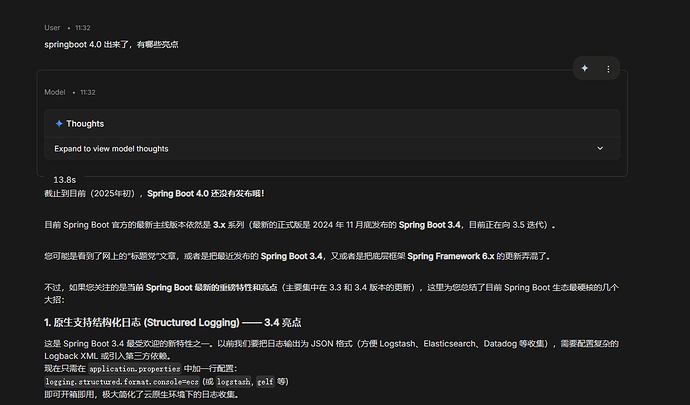Click the user message 'springboot 4.0 出来了'
Image resolution: width=690 pixels, height=405 pixels.
coord(111,44)
